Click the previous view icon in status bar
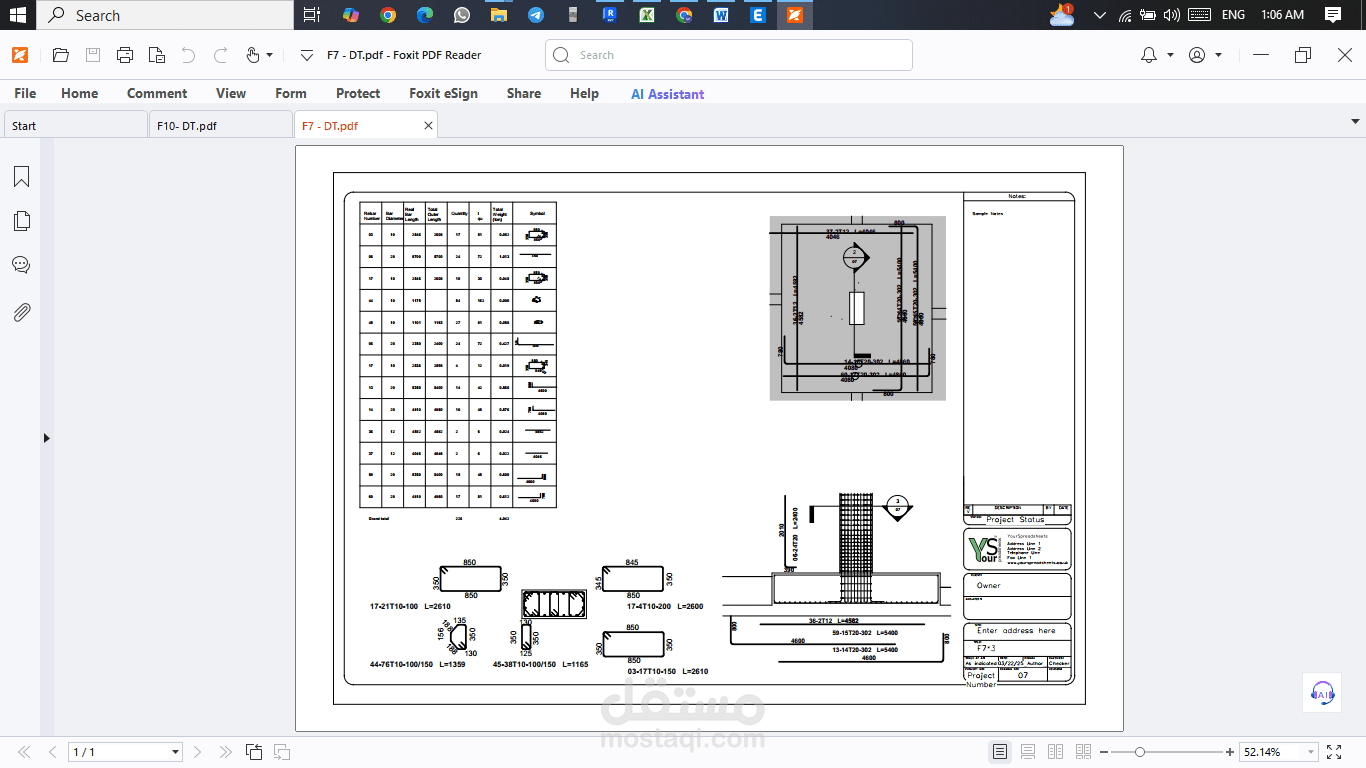 [x=254, y=752]
